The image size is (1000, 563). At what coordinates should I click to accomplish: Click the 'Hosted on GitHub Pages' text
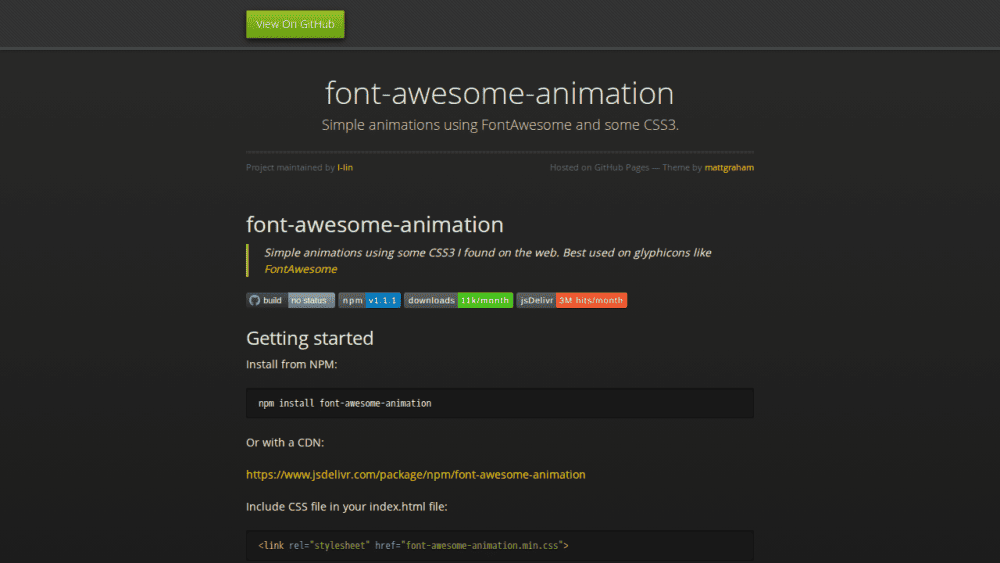tap(599, 168)
